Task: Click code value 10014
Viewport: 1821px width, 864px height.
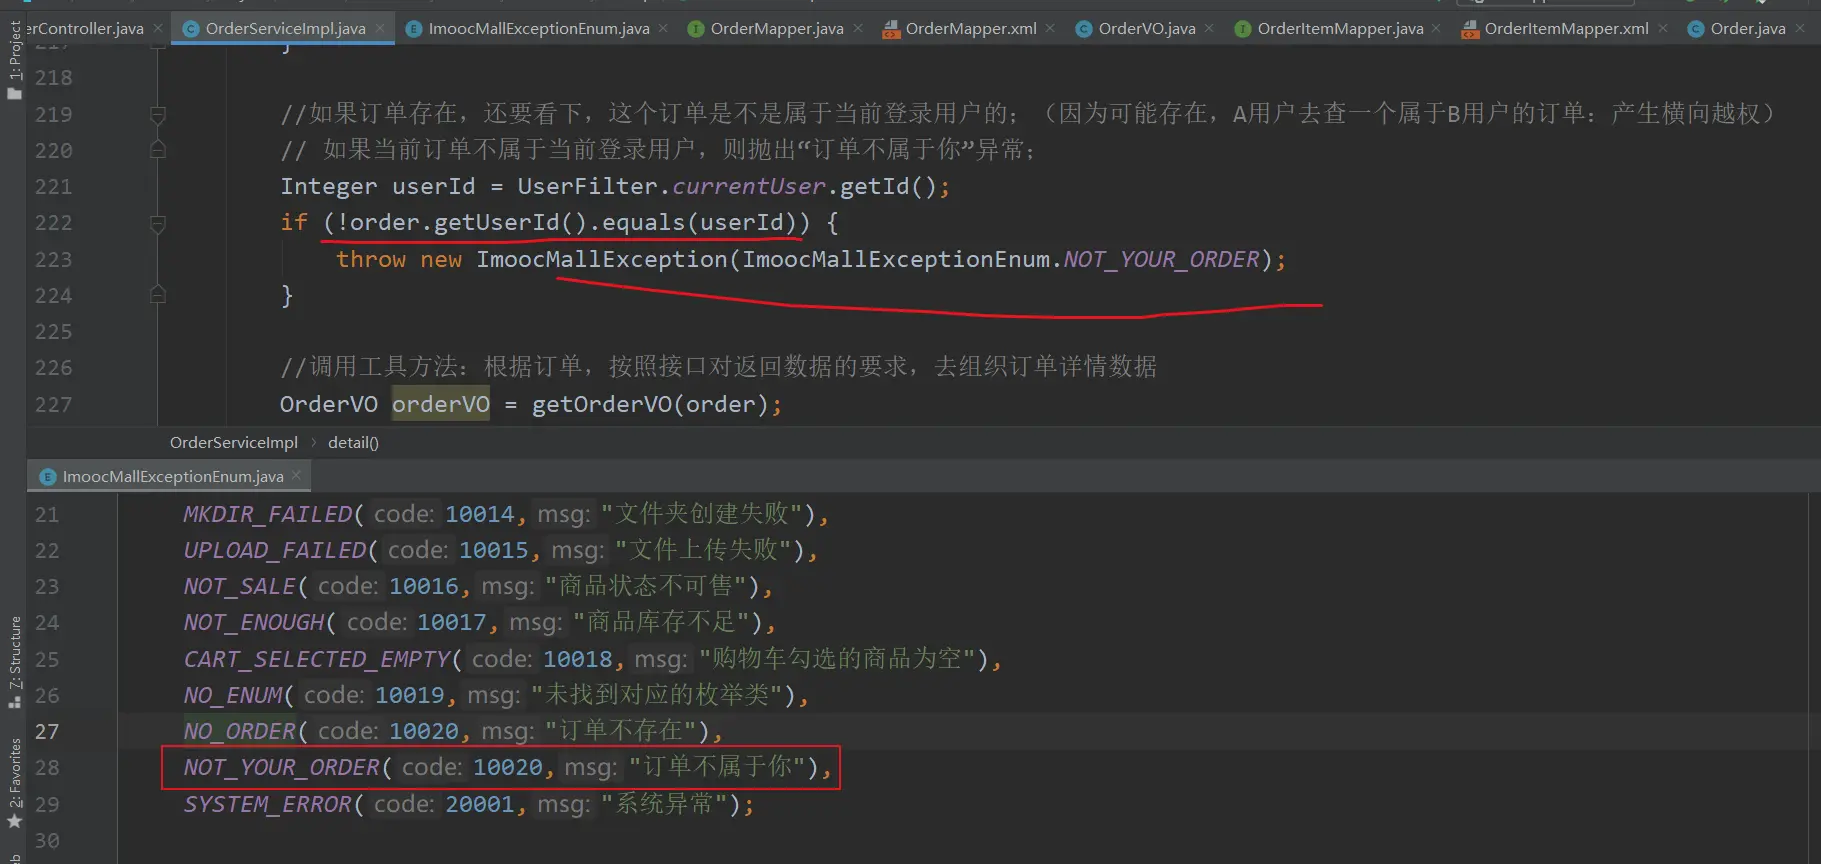Action: click(x=480, y=514)
